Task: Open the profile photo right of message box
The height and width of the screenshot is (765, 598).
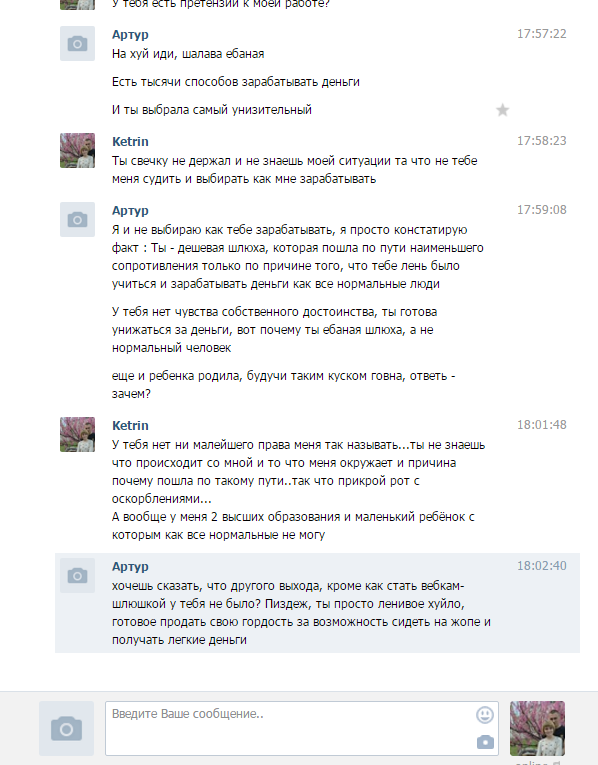Action: [x=537, y=728]
